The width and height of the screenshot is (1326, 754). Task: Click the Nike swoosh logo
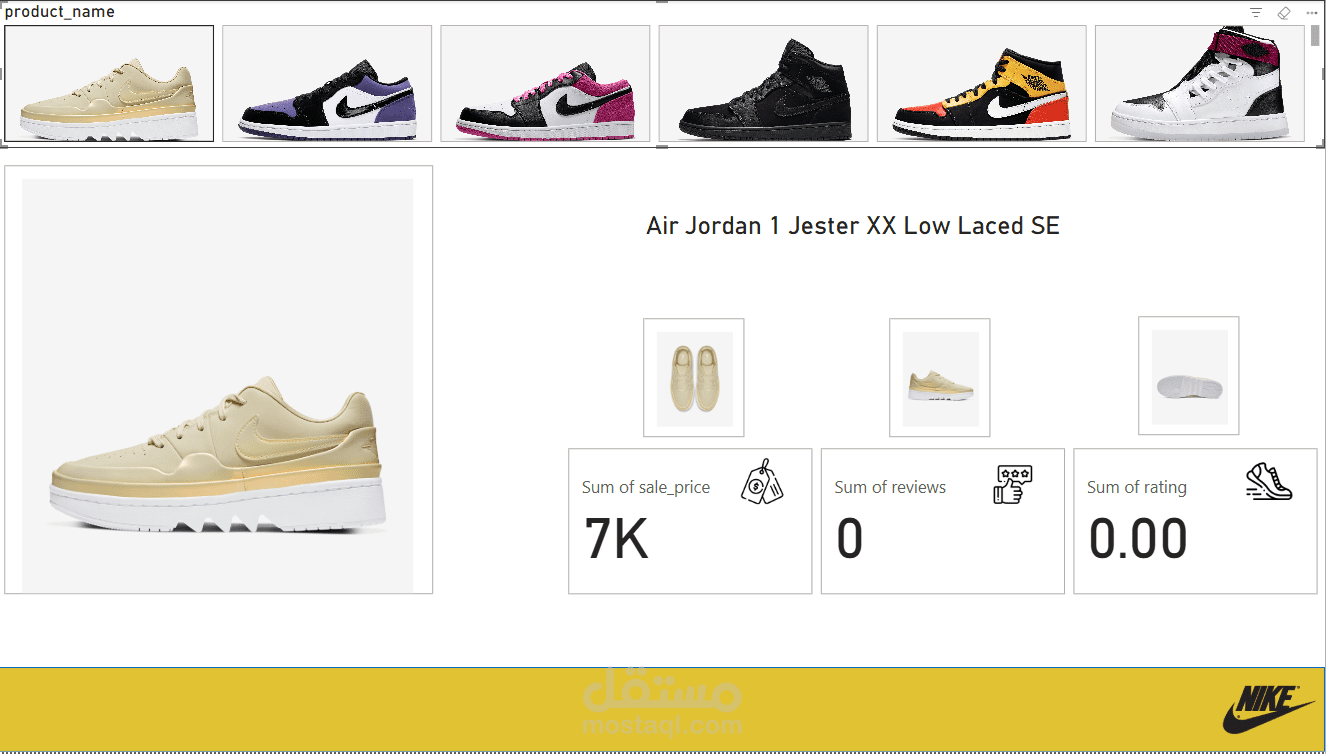[1268, 709]
